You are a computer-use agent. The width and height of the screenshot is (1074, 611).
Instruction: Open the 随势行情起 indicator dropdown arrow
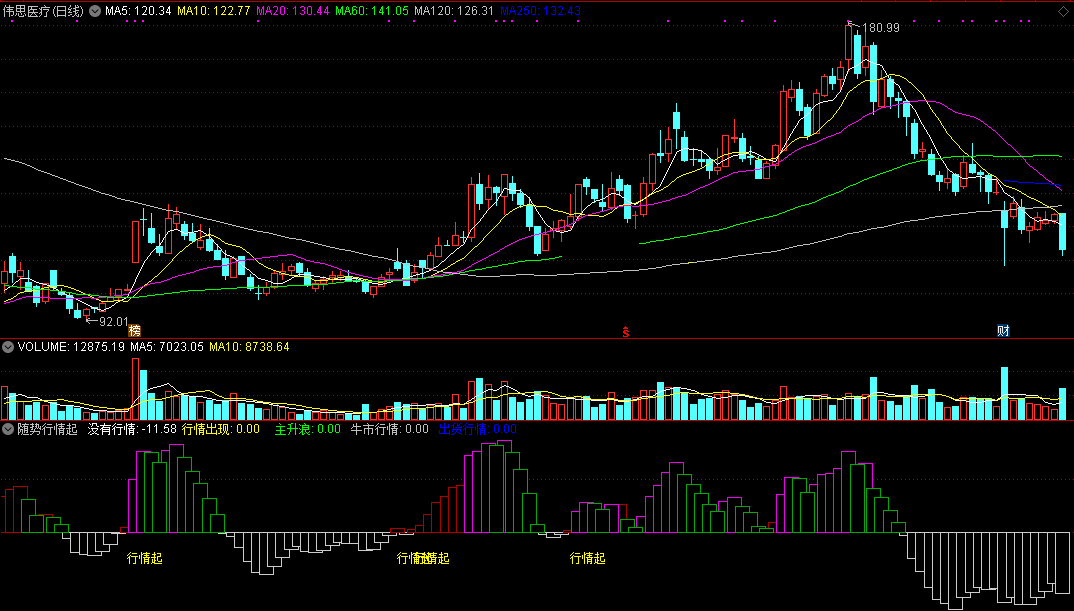click(x=8, y=429)
